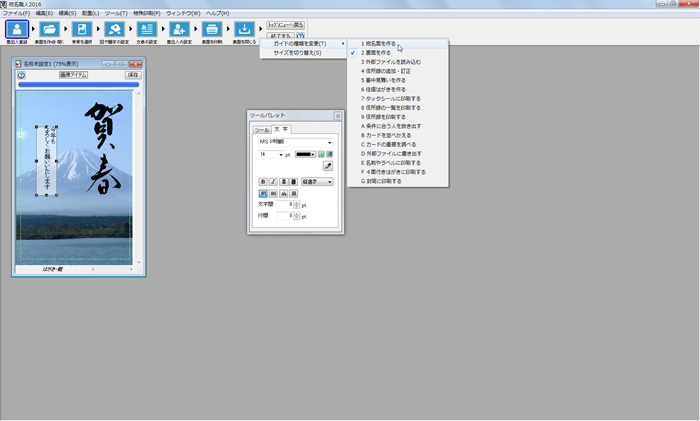Viewport: 700px width, 421px height.
Task: Open the MS P明朝 font dropdown
Action: click(x=295, y=142)
